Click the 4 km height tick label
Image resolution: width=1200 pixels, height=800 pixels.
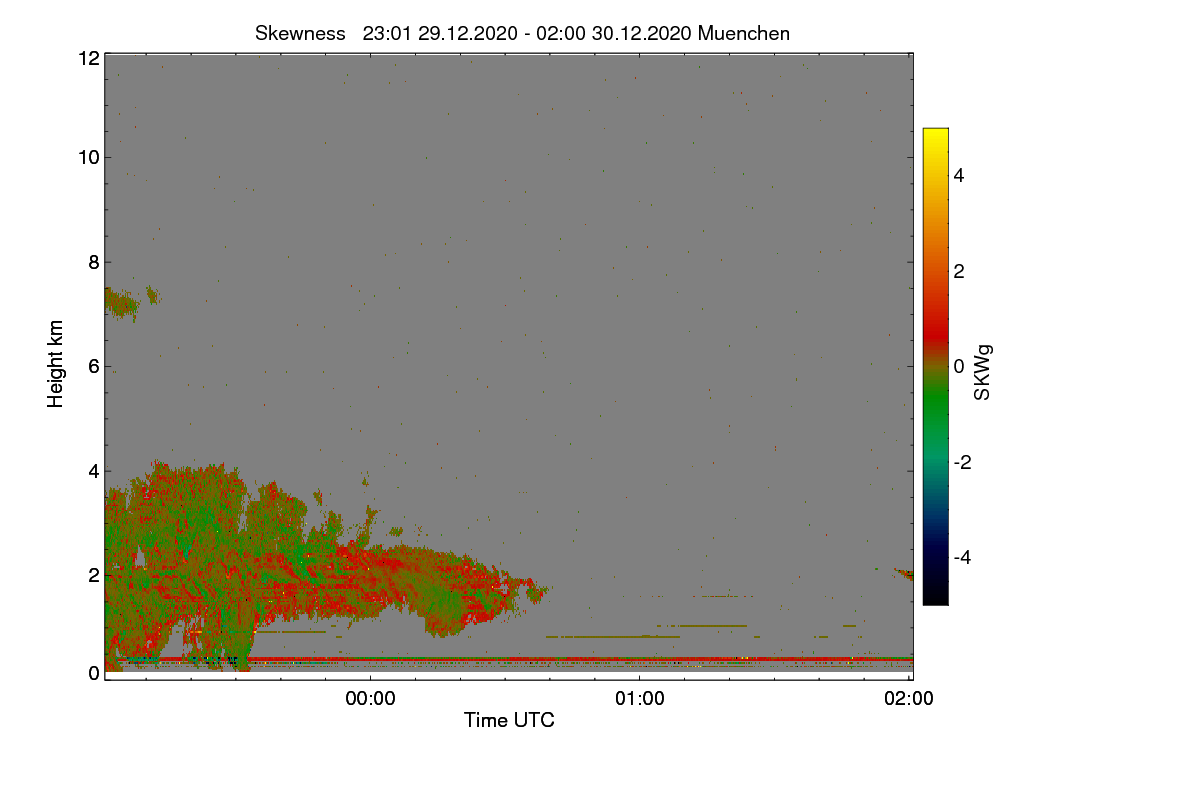[93, 470]
